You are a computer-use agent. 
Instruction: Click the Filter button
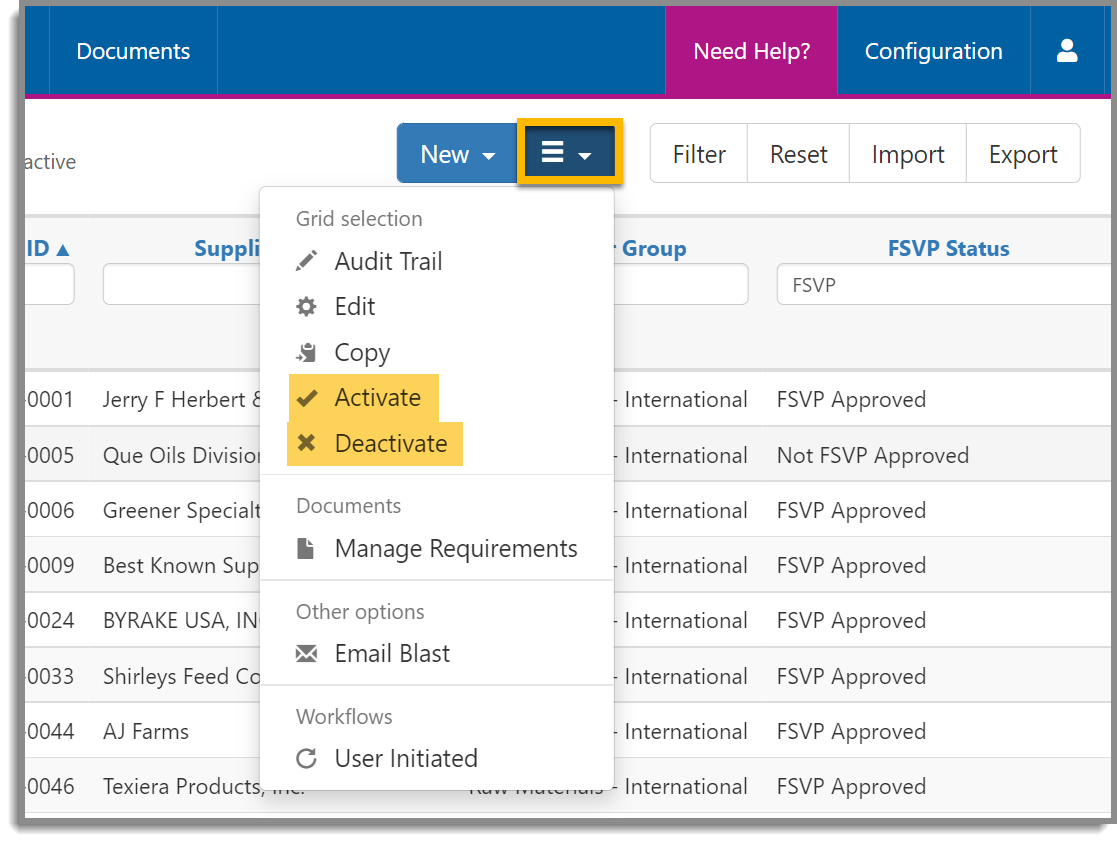(x=699, y=154)
